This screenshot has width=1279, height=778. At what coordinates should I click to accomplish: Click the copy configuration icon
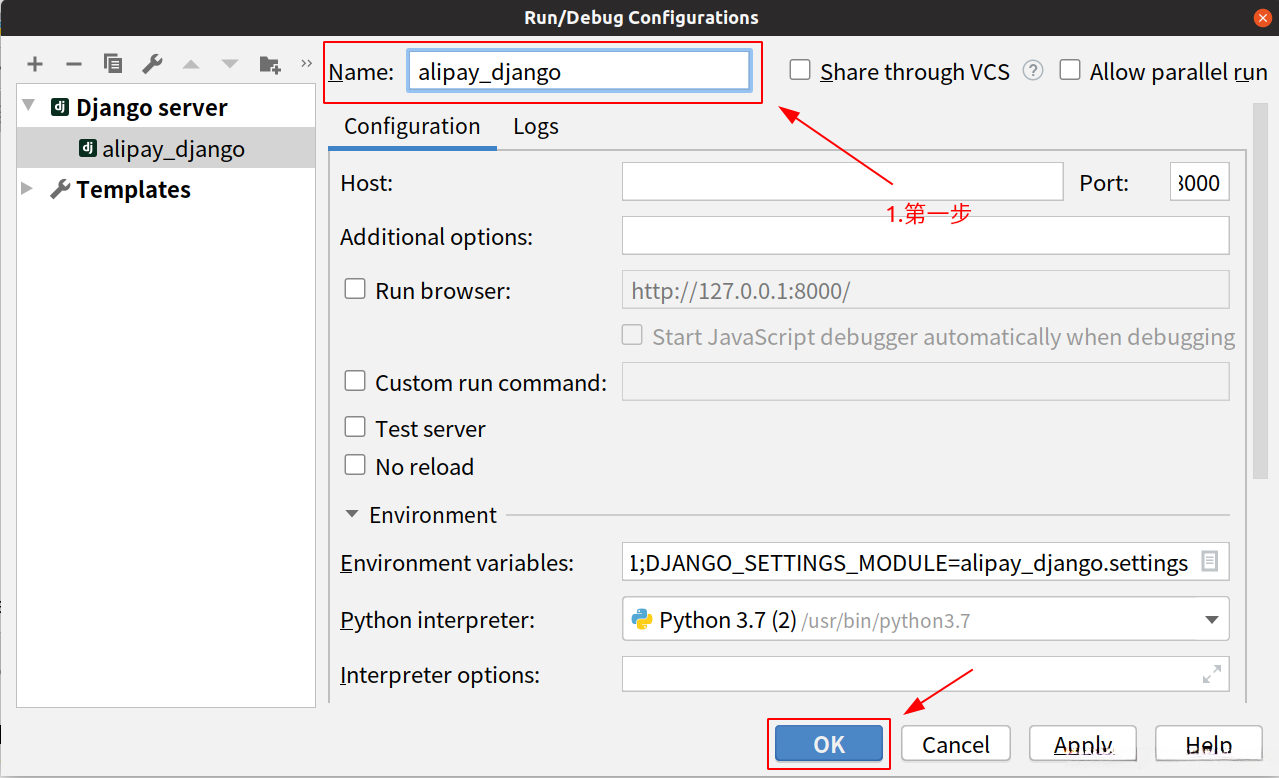tap(113, 64)
